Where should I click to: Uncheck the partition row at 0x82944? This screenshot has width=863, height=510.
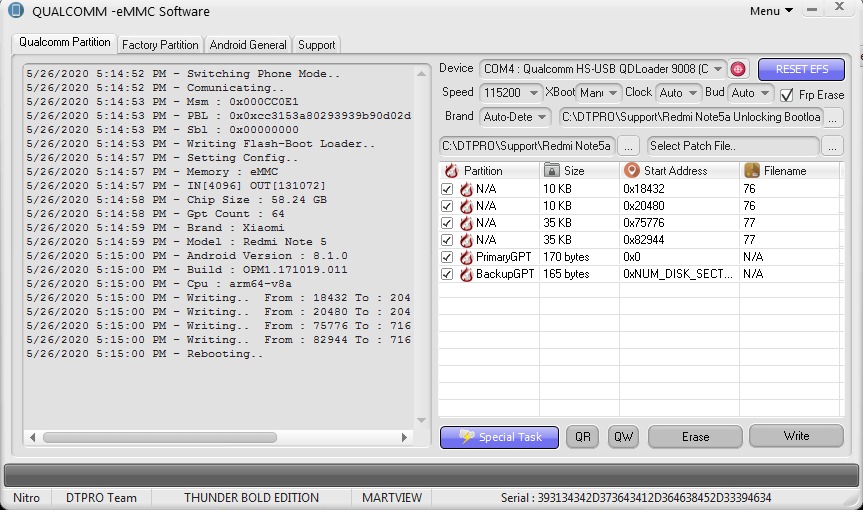coord(447,240)
